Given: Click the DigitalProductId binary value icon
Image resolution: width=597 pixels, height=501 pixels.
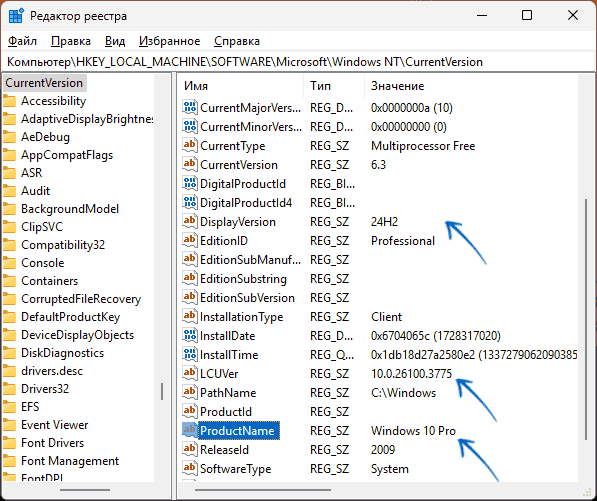Looking at the screenshot, I should click(190, 184).
